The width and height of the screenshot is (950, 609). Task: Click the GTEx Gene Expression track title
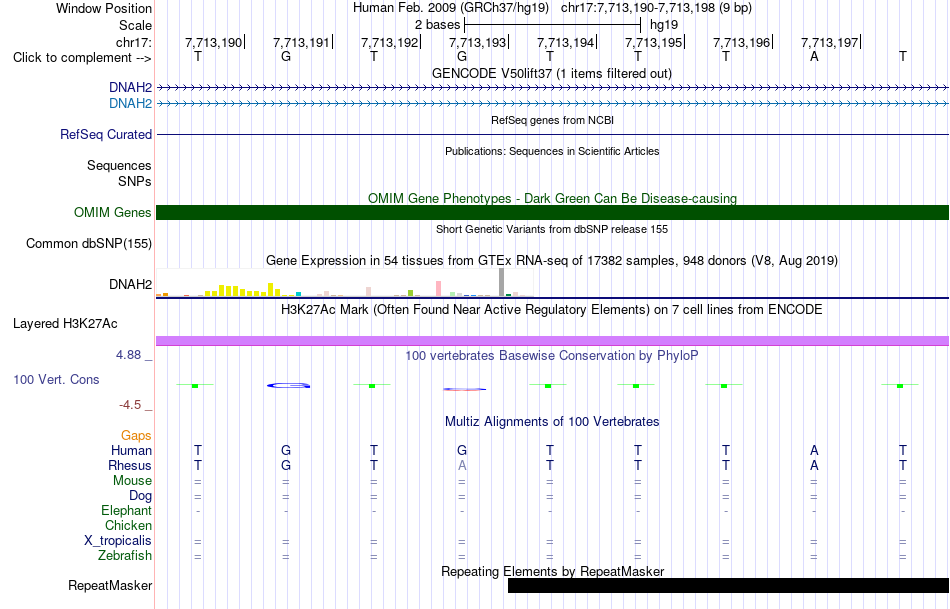click(552, 261)
